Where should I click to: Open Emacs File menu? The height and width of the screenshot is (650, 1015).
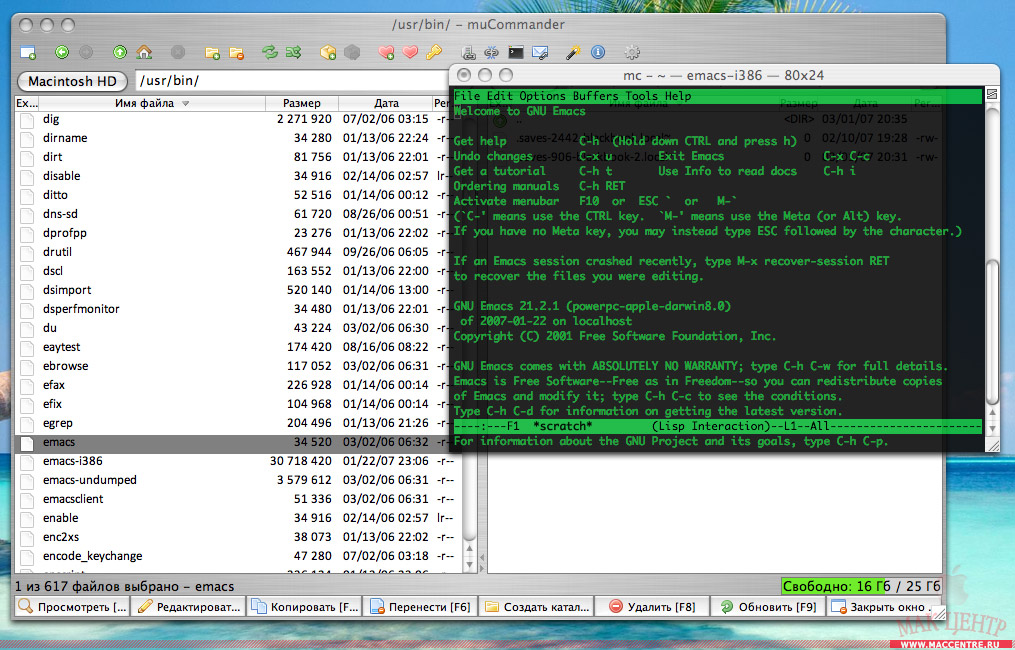pyautogui.click(x=467, y=96)
